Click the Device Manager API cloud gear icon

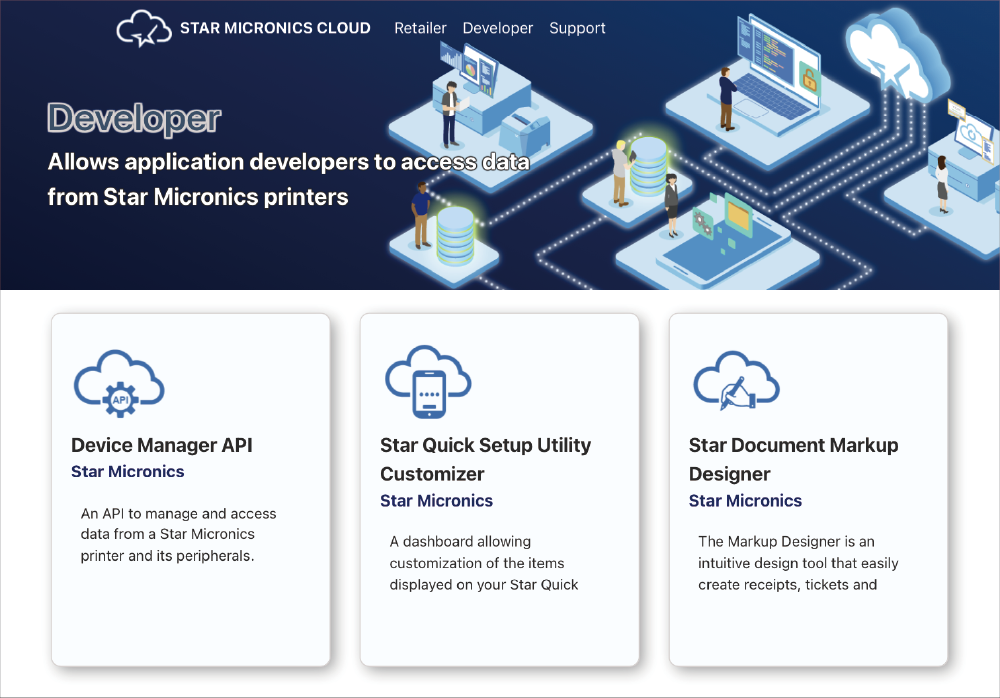point(119,382)
